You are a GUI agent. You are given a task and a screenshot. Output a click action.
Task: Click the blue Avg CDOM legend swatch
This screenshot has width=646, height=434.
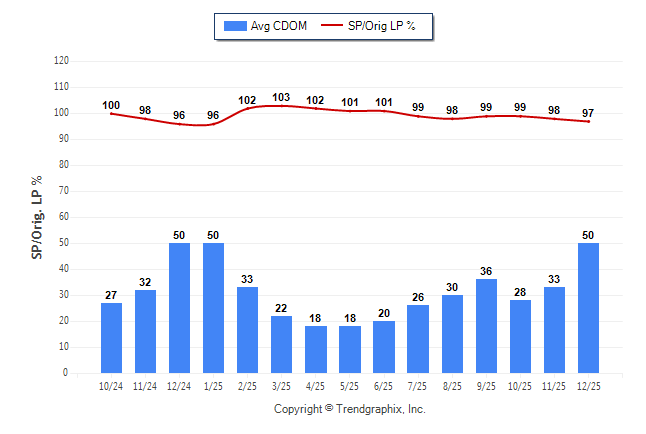[236, 26]
